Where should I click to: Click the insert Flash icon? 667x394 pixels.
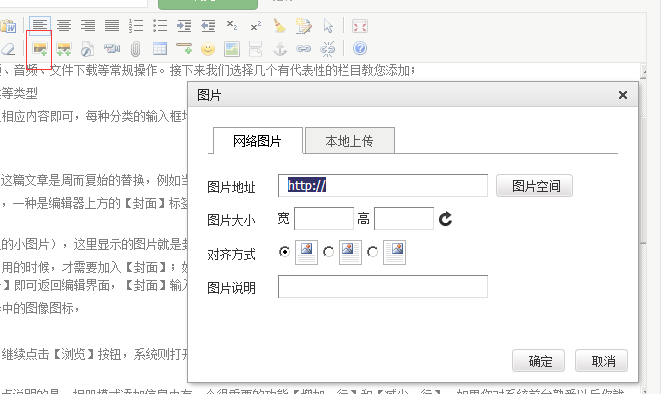(88, 49)
